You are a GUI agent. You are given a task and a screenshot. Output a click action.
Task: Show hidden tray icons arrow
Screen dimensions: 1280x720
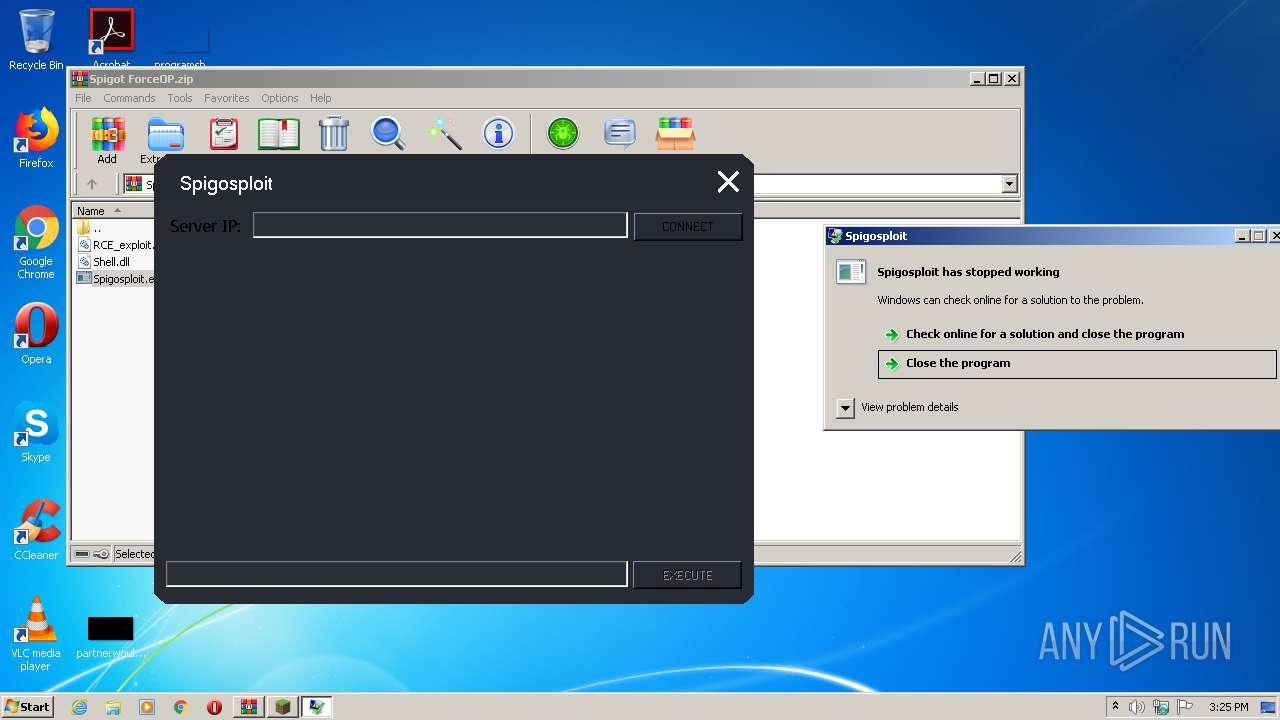click(x=1115, y=706)
